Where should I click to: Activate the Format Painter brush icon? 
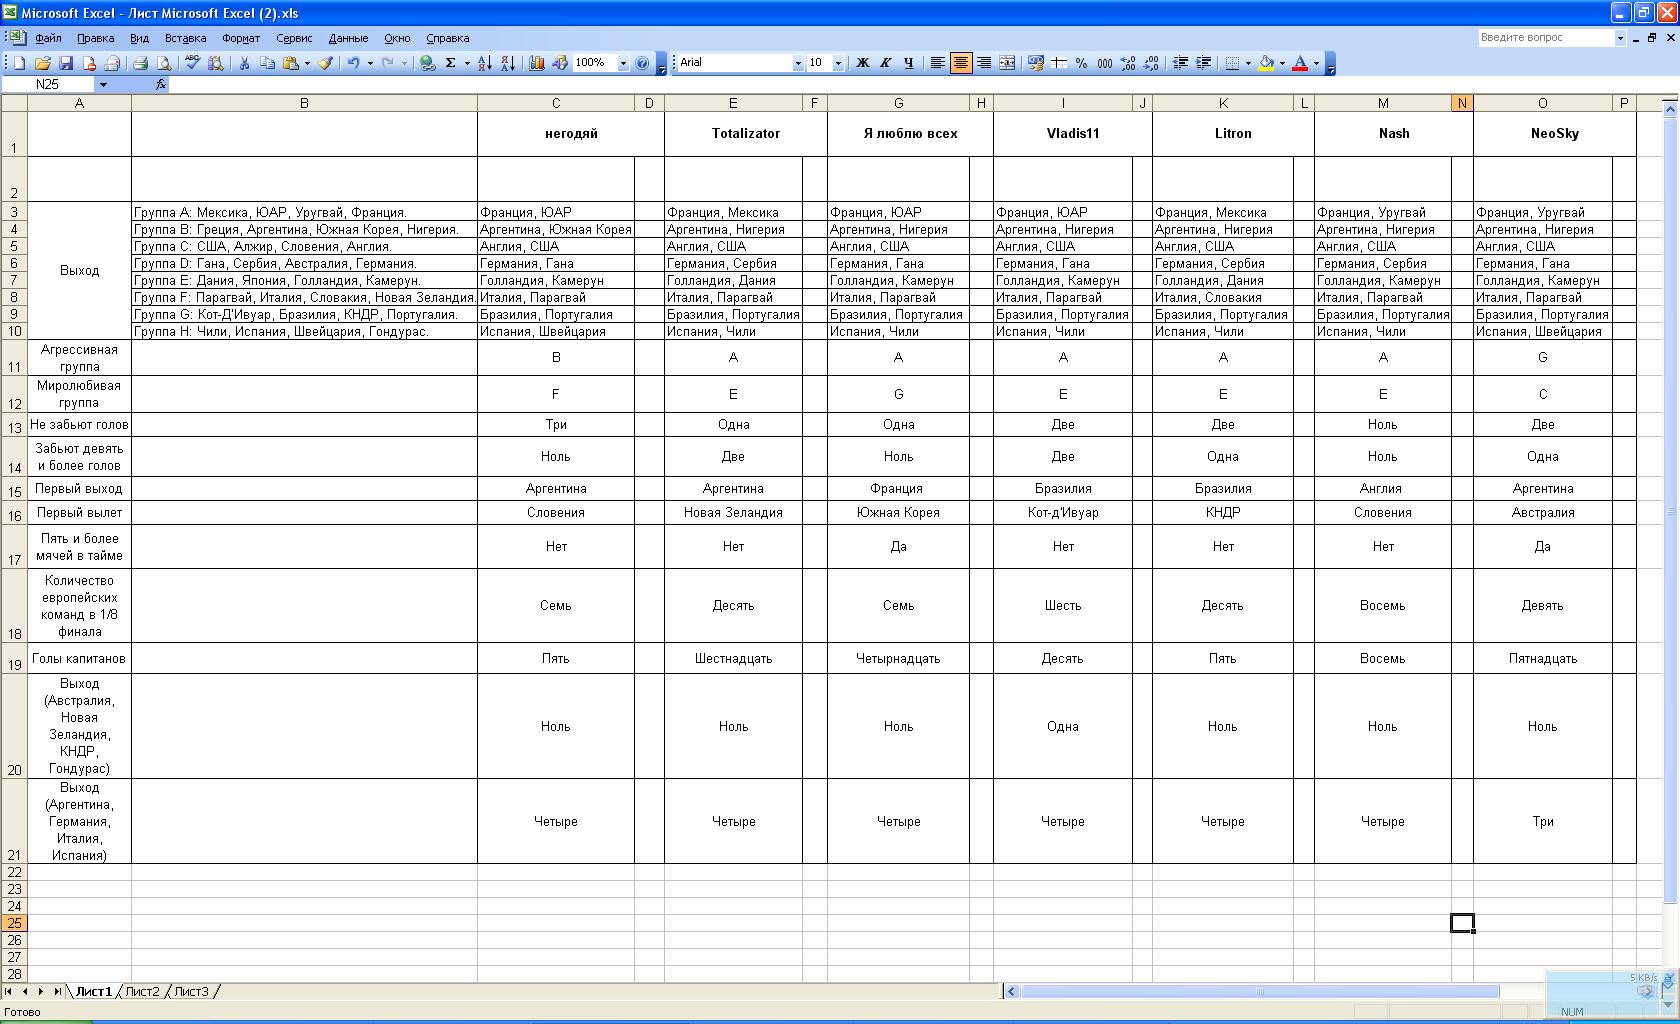click(x=326, y=63)
